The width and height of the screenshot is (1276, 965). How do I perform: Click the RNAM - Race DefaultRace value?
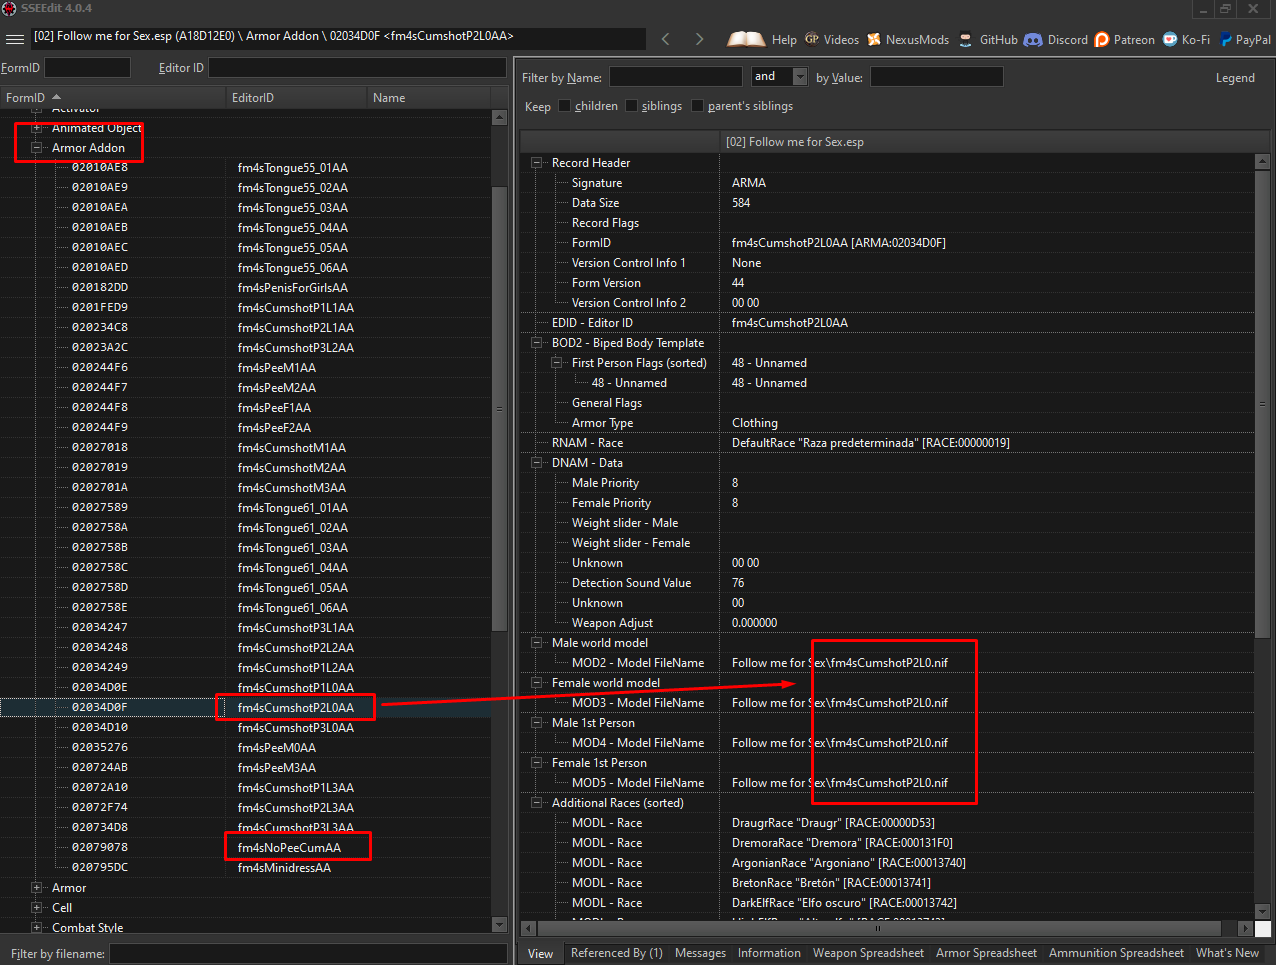(x=870, y=443)
